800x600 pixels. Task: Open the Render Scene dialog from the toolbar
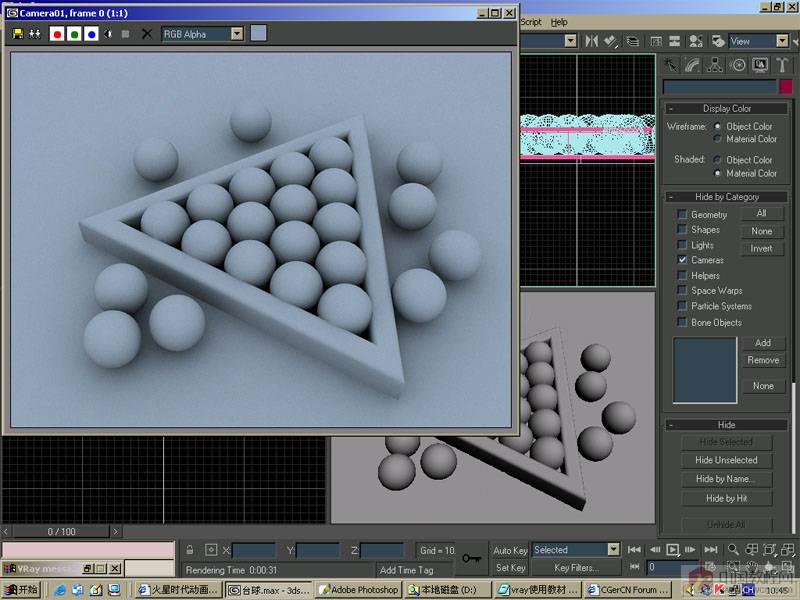pyautogui.click(x=718, y=41)
